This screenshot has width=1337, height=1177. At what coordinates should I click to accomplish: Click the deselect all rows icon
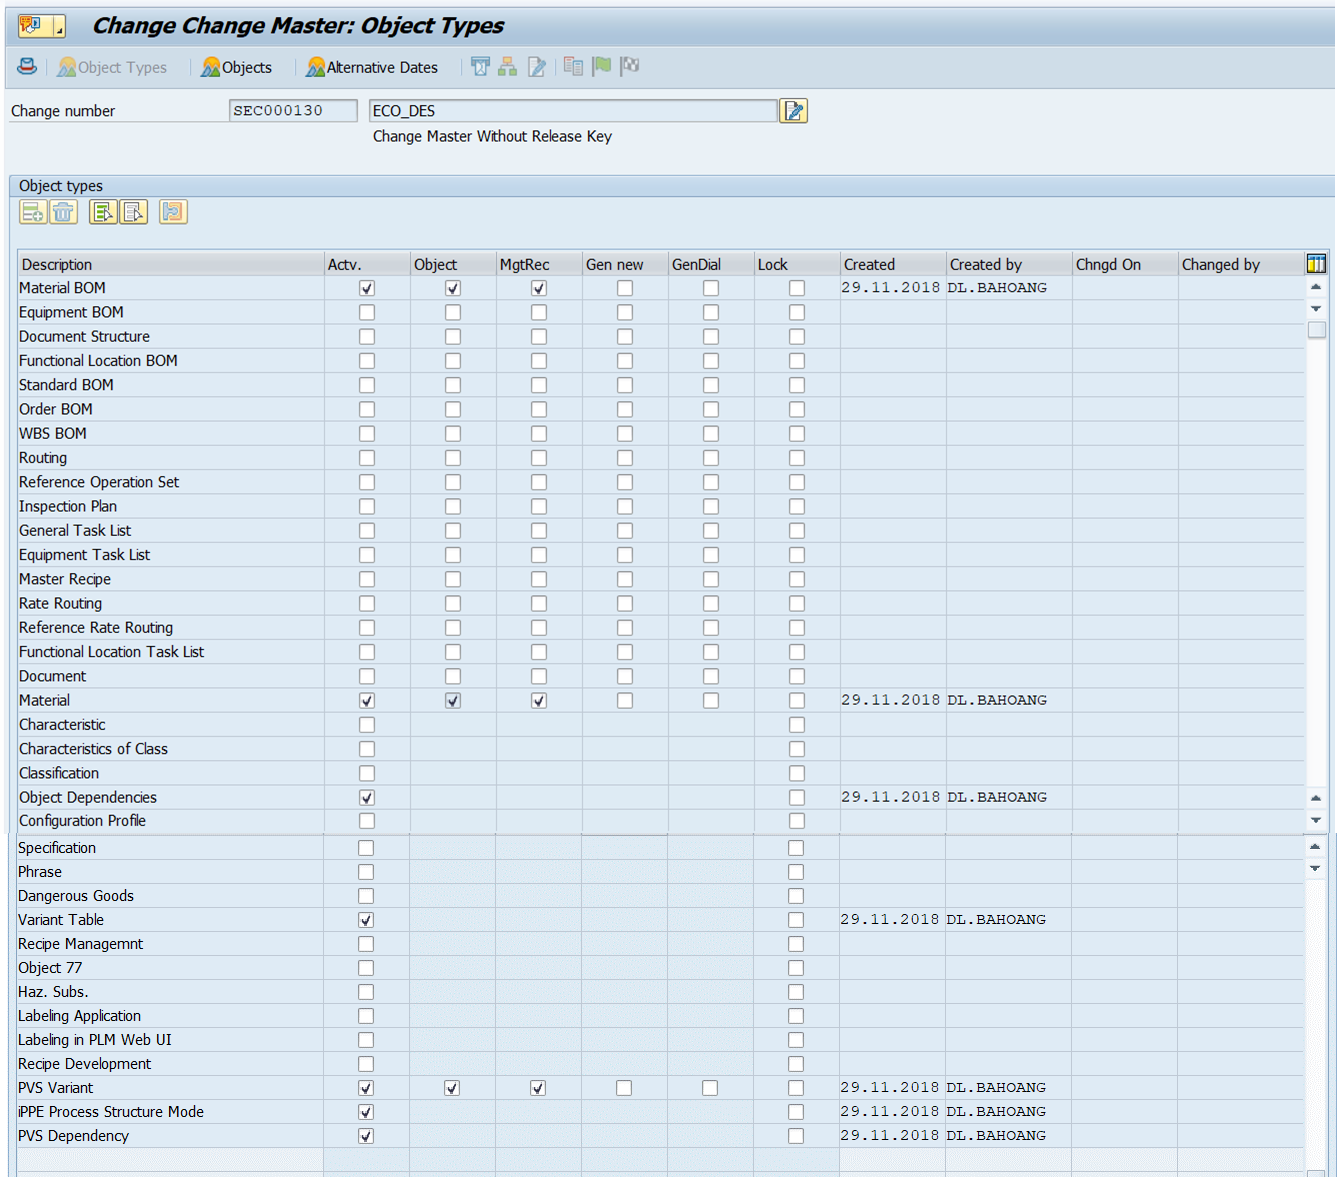point(134,212)
